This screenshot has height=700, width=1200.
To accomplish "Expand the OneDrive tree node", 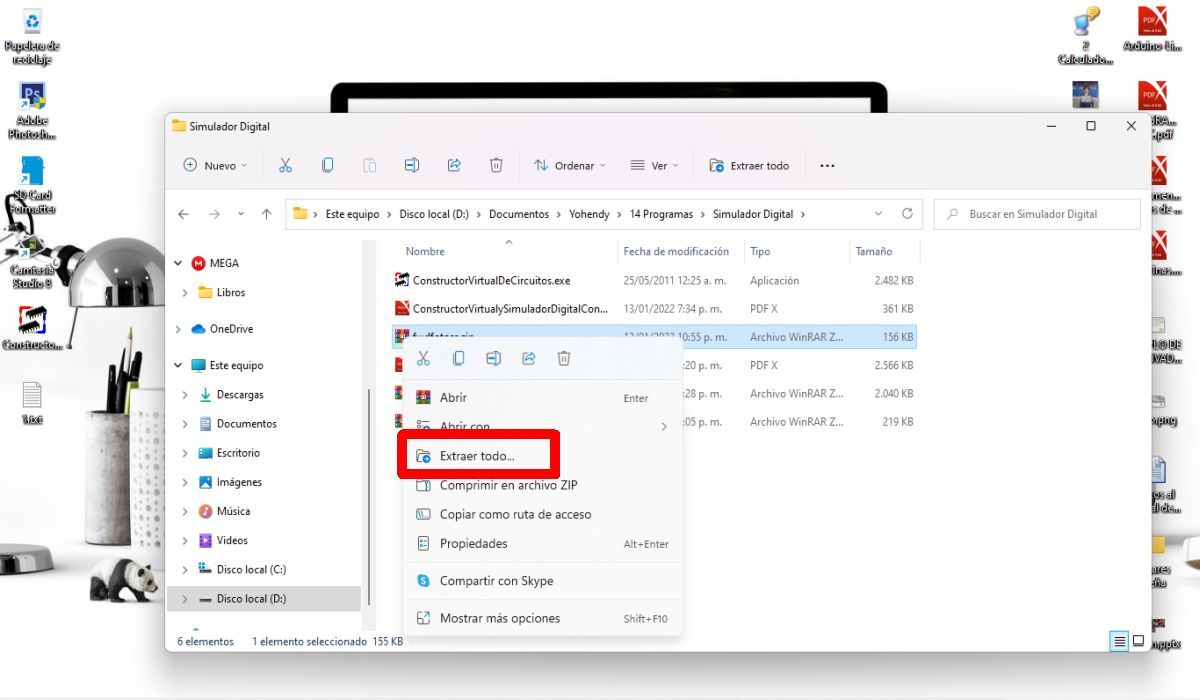I will [178, 329].
